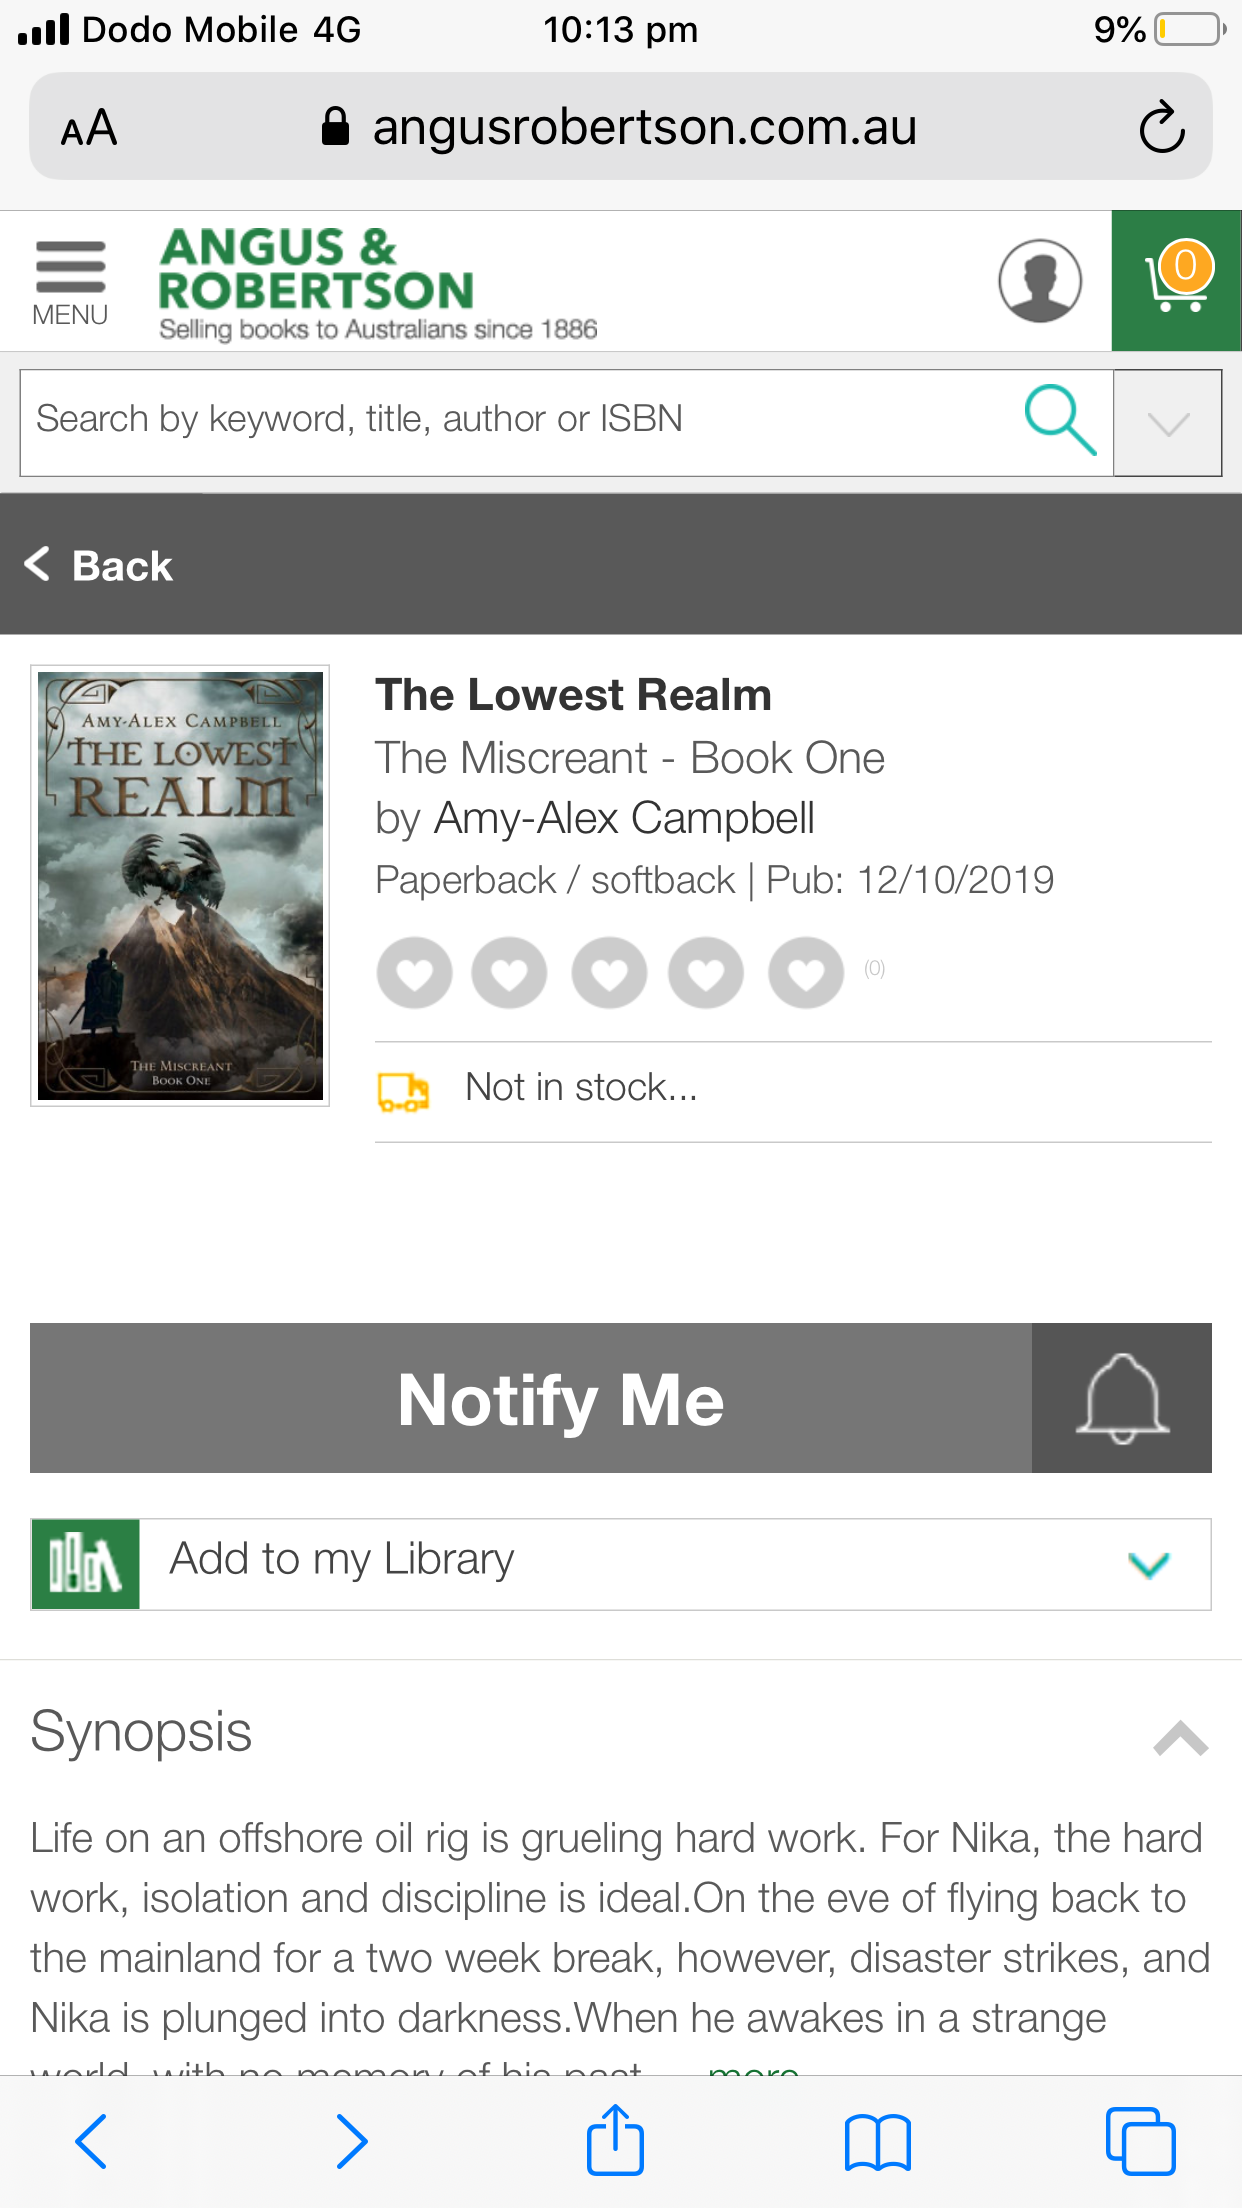Screen dimensions: 1242x2208
Task: Rate the book one heart
Action: pyautogui.click(x=414, y=972)
